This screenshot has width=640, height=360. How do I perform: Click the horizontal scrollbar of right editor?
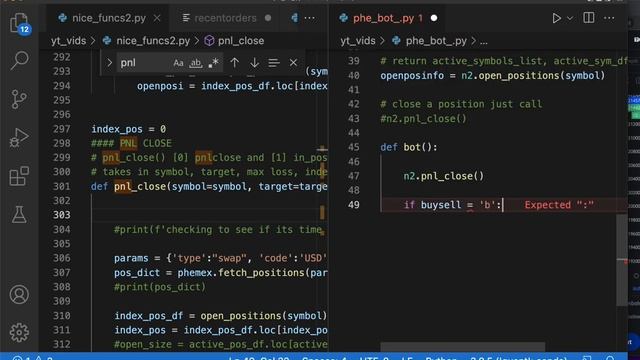(462, 347)
